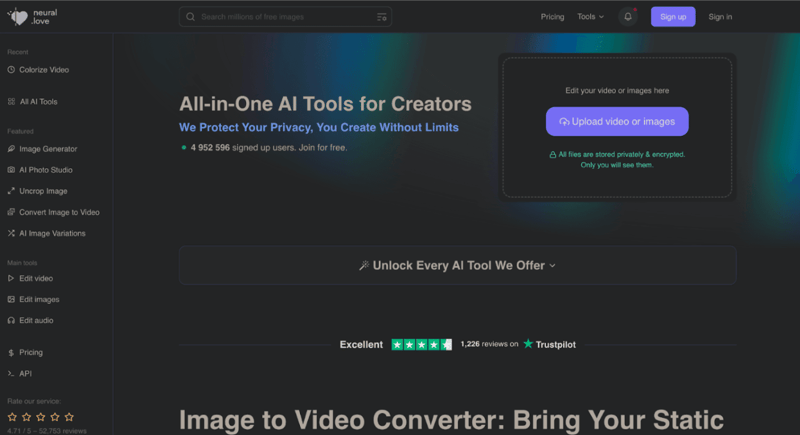Click the search filter options icon

click(381, 17)
